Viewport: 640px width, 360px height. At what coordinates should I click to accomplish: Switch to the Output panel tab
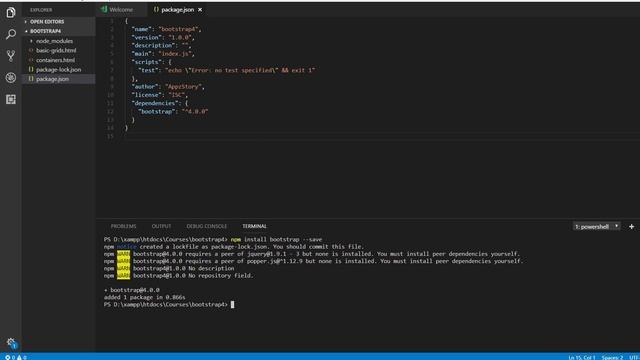point(161,226)
